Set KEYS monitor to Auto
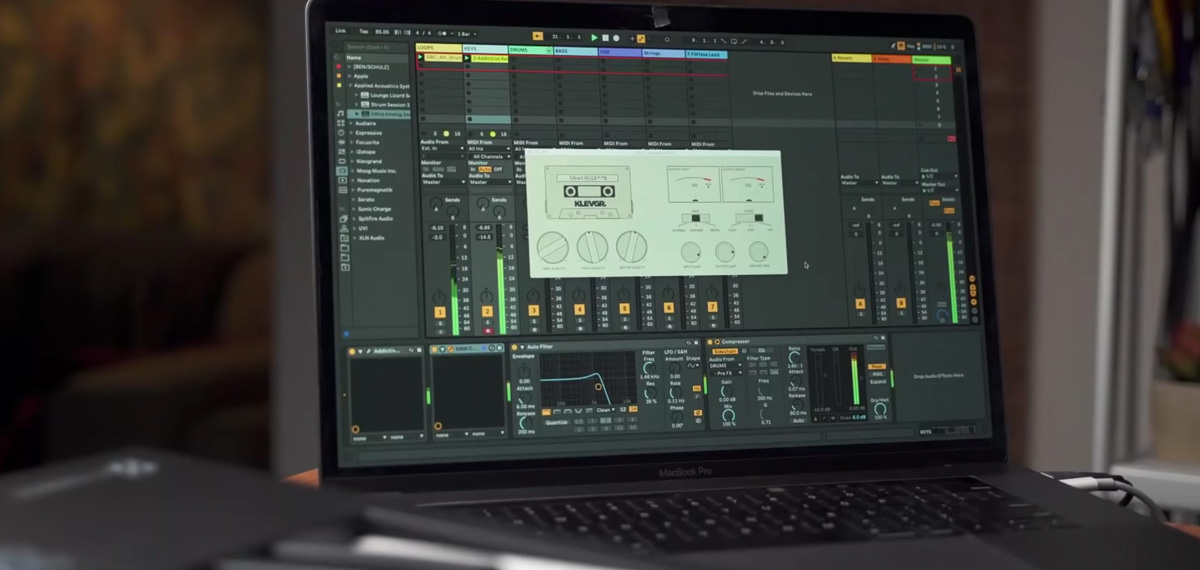Screen dimensions: 1200x570 click(486, 170)
